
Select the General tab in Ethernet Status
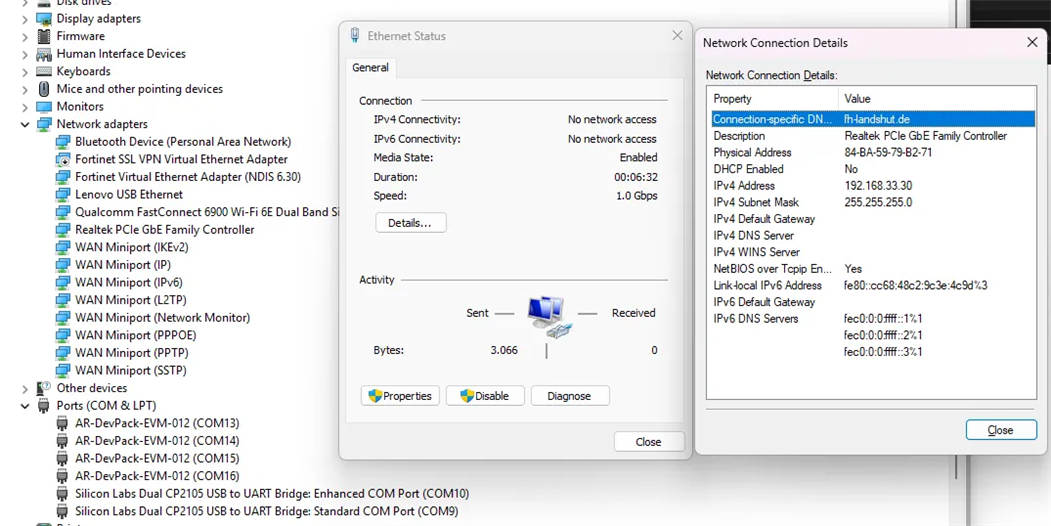pyautogui.click(x=370, y=68)
